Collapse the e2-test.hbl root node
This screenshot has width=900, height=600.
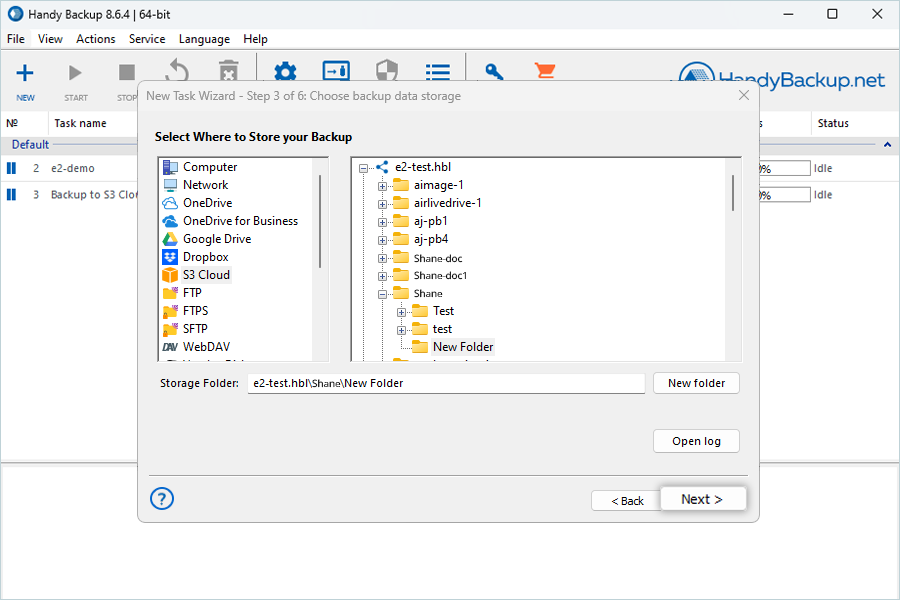pos(363,168)
